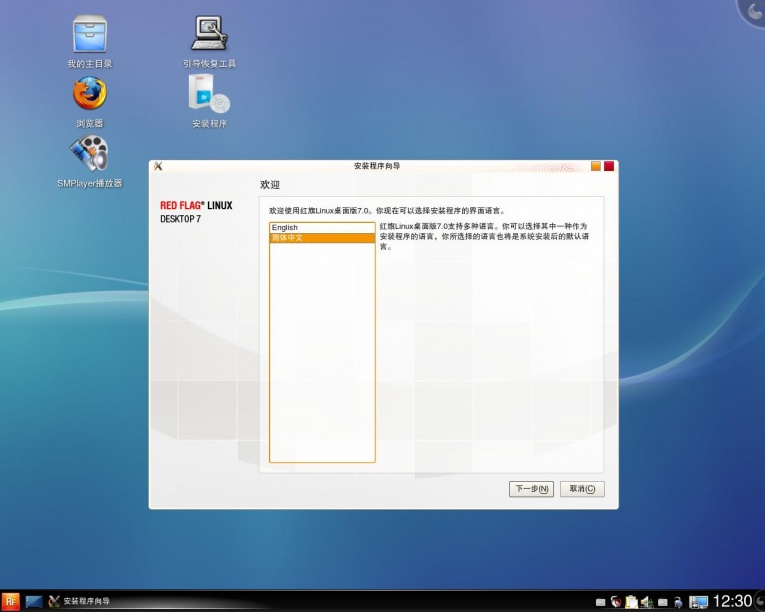
Task: Click the installer wizard title bar icon
Action: [158, 166]
